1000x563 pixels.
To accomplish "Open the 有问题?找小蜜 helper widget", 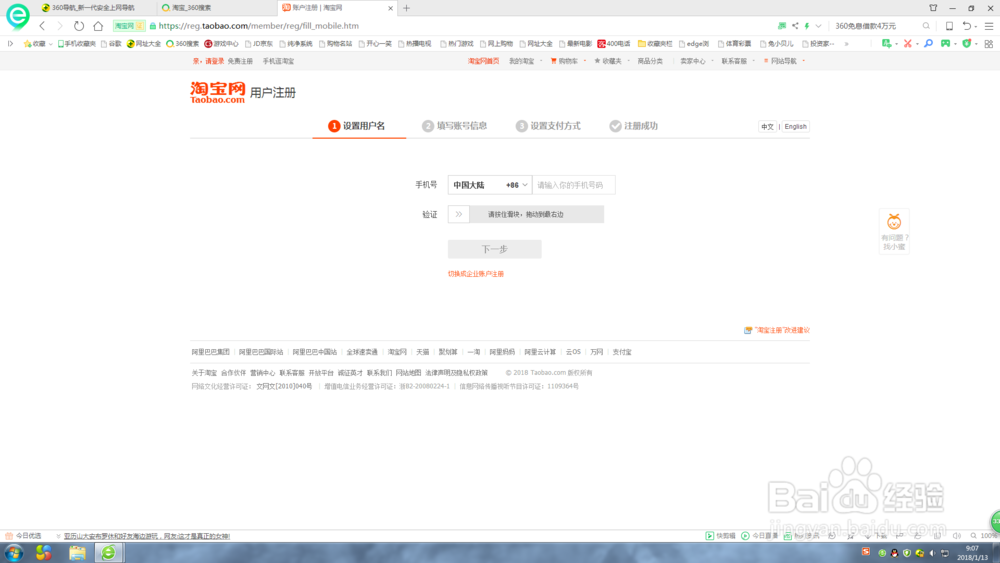I will click(894, 231).
